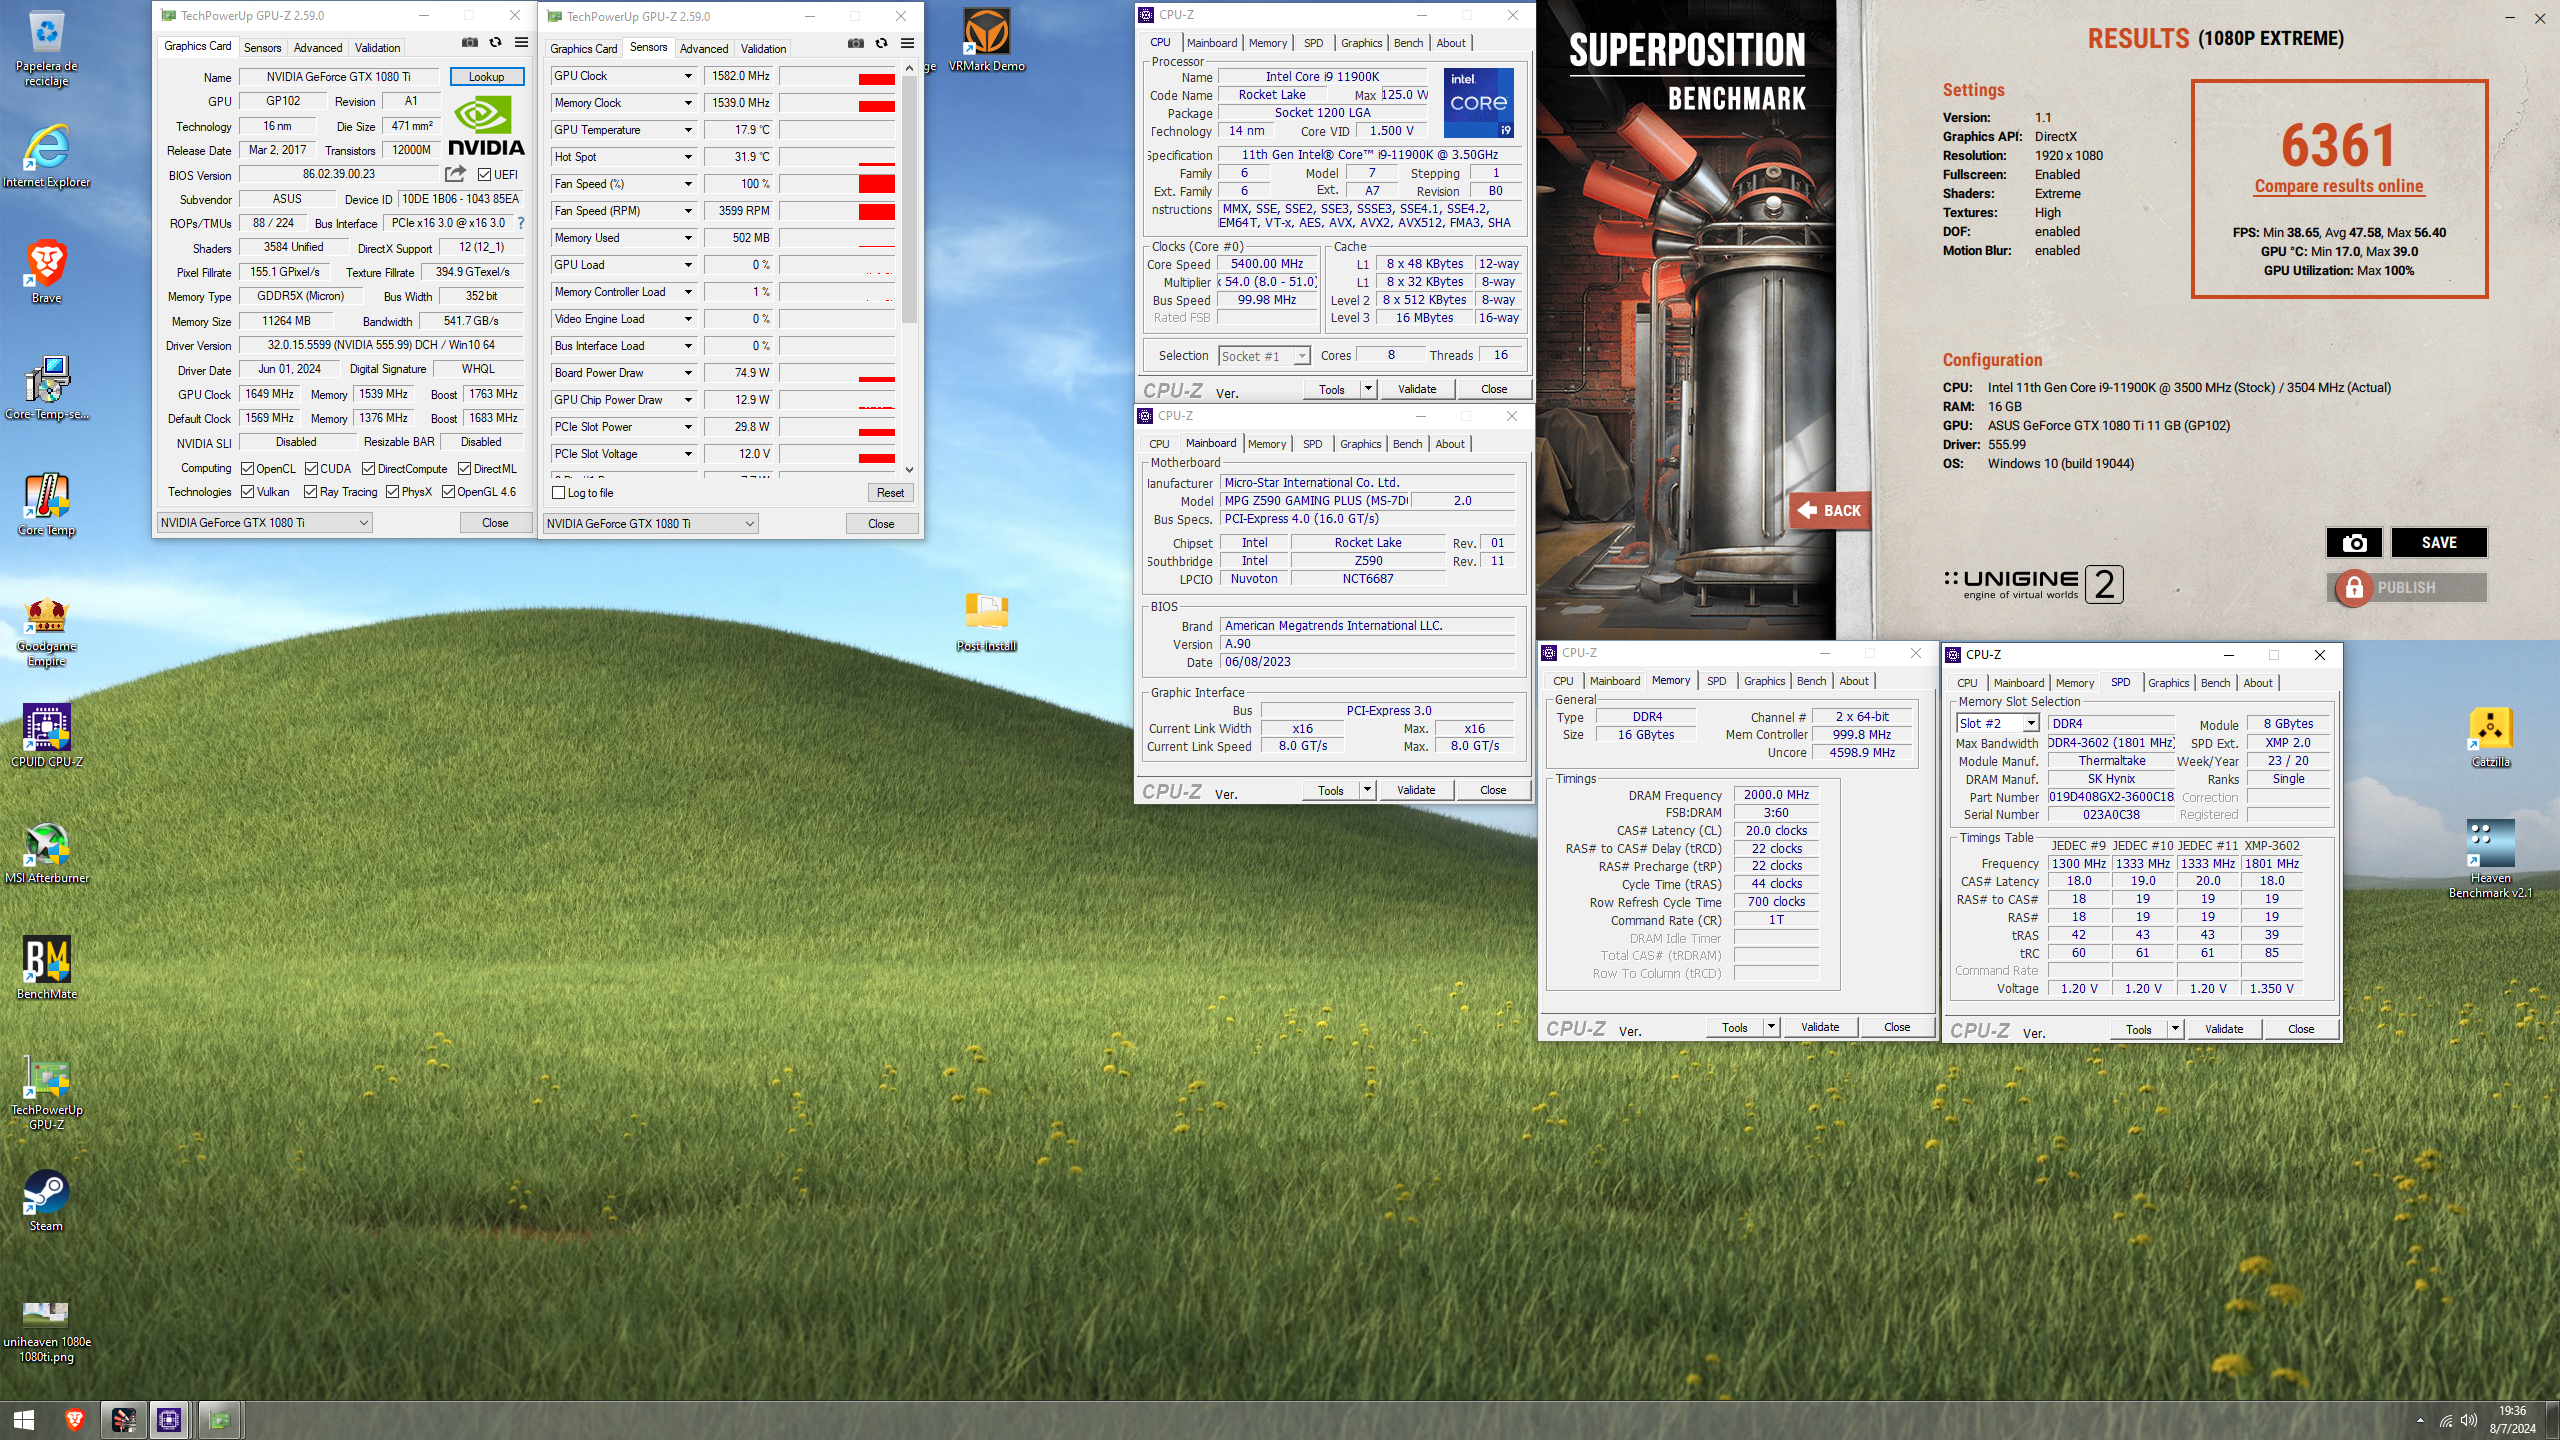Open BenchMate desktop shortcut
The height and width of the screenshot is (1440, 2560).
pos(46,968)
